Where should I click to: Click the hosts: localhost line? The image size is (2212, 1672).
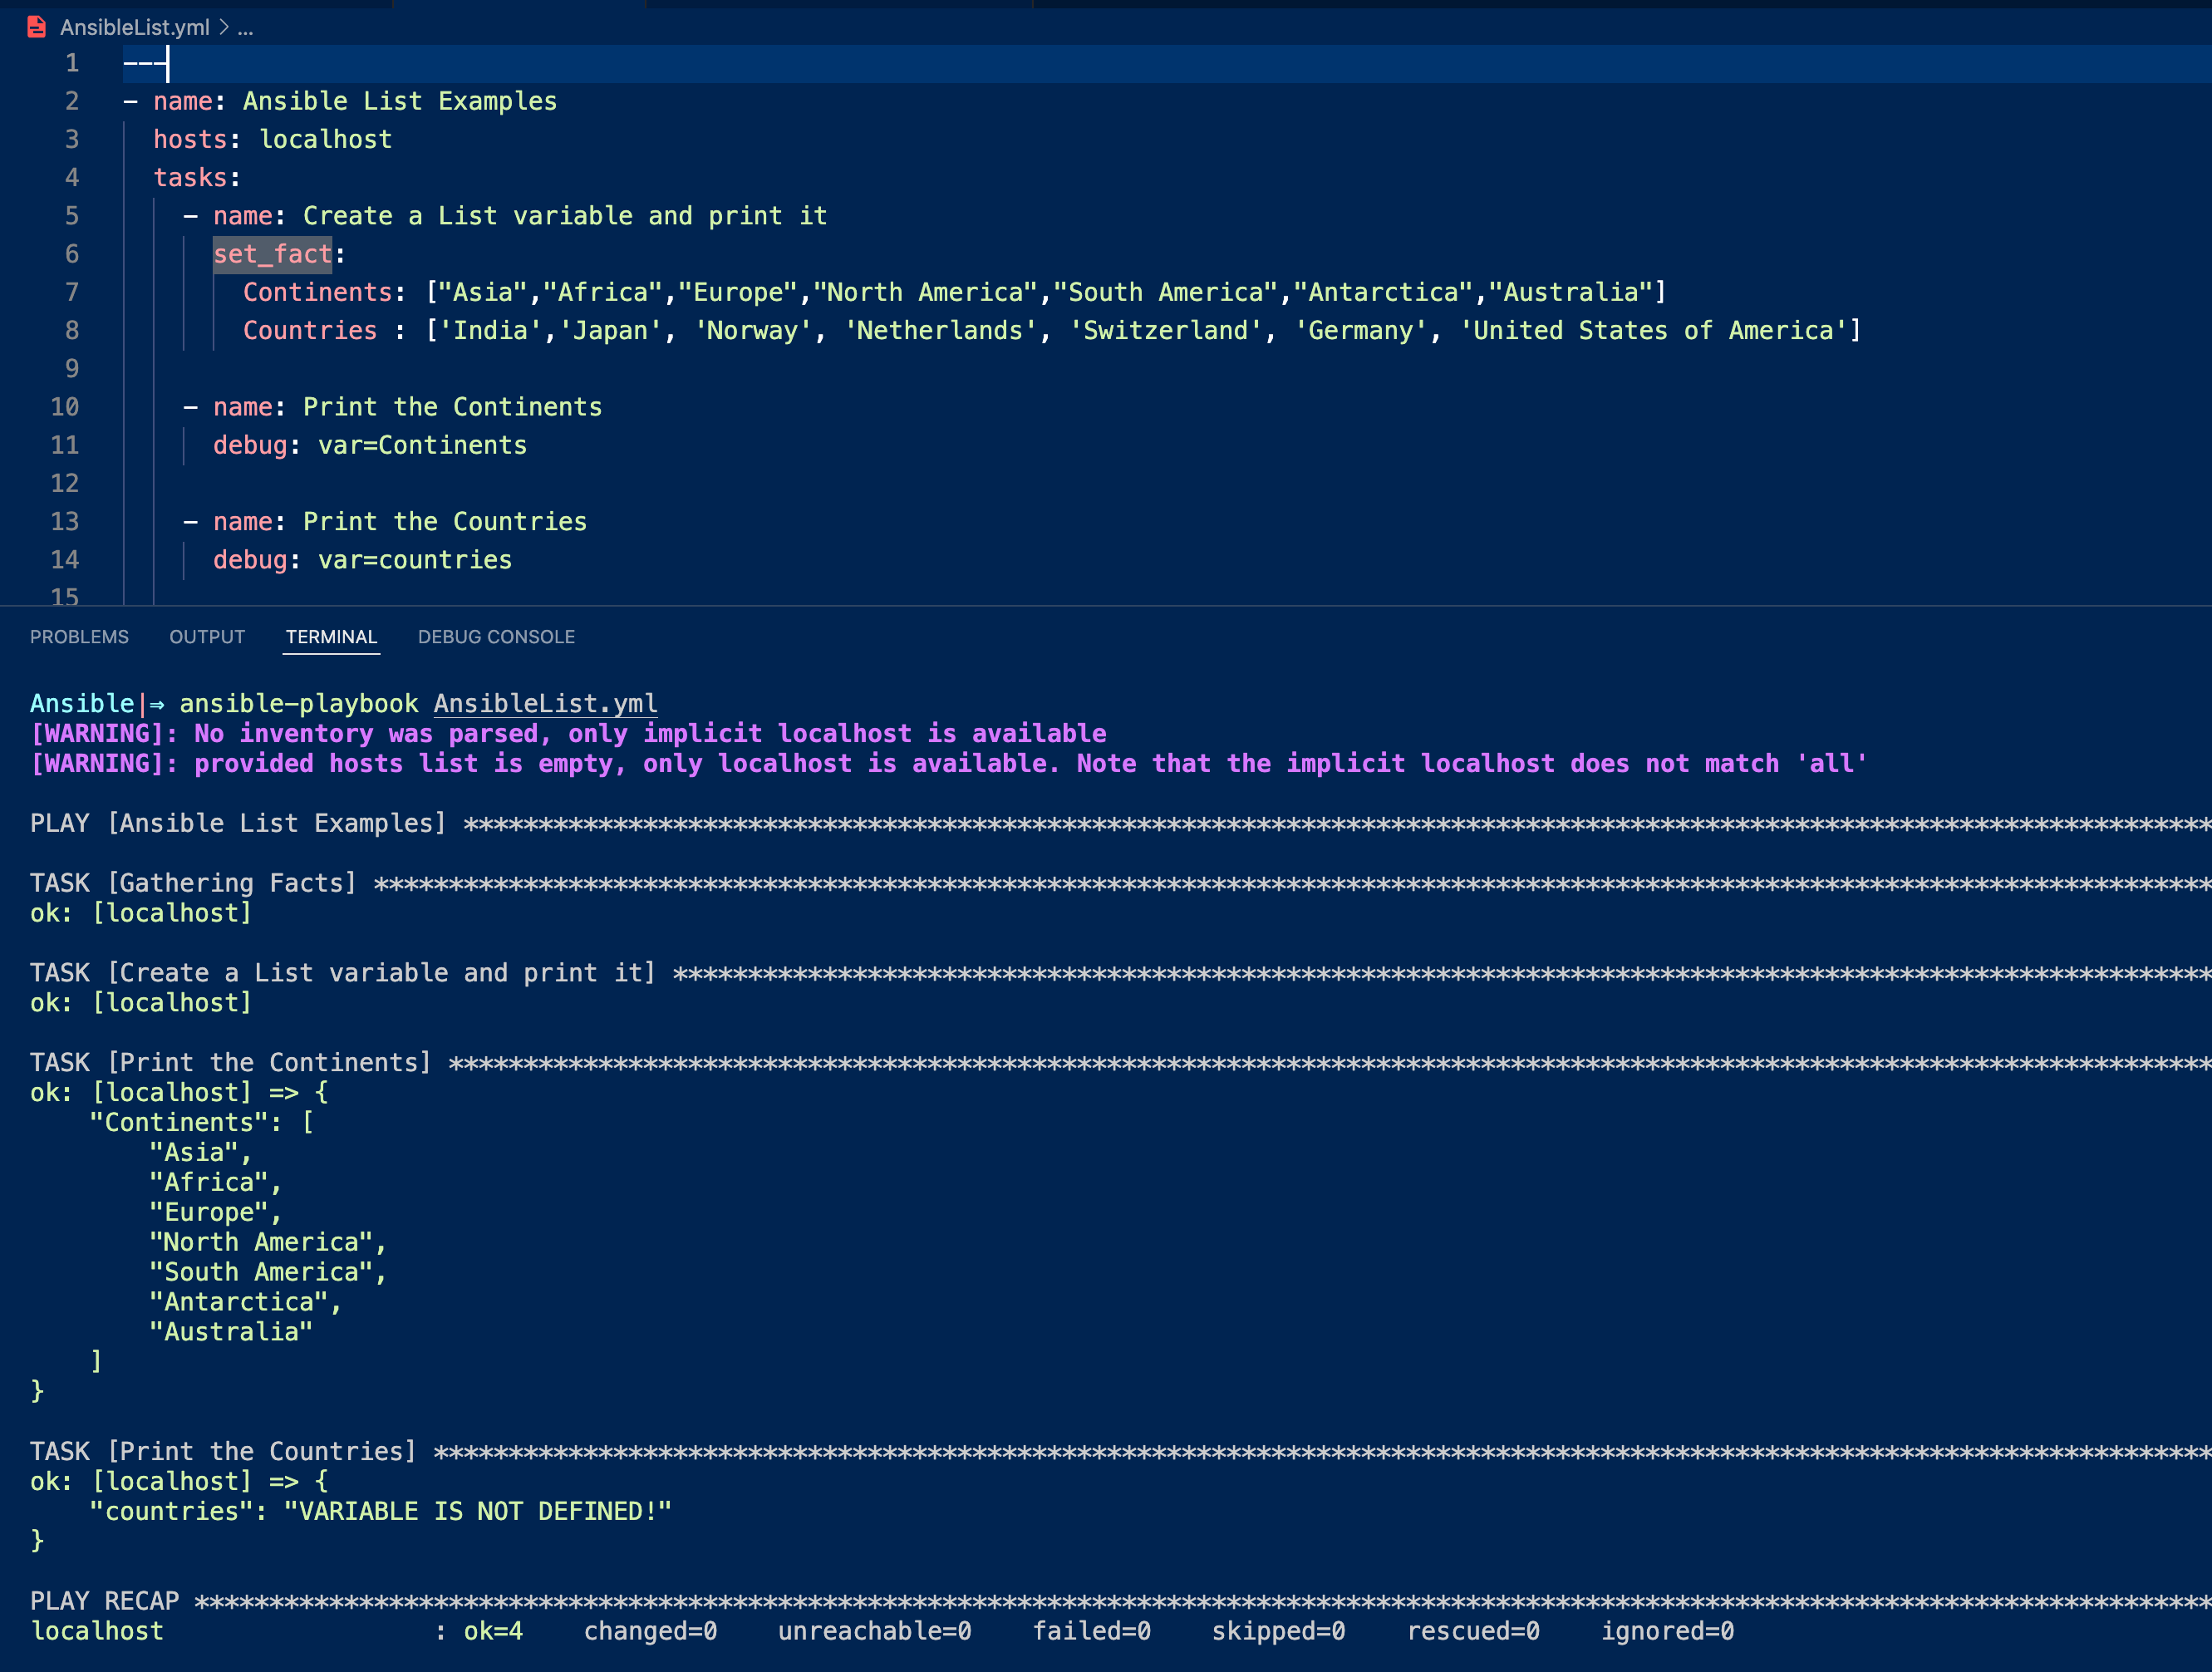272,139
